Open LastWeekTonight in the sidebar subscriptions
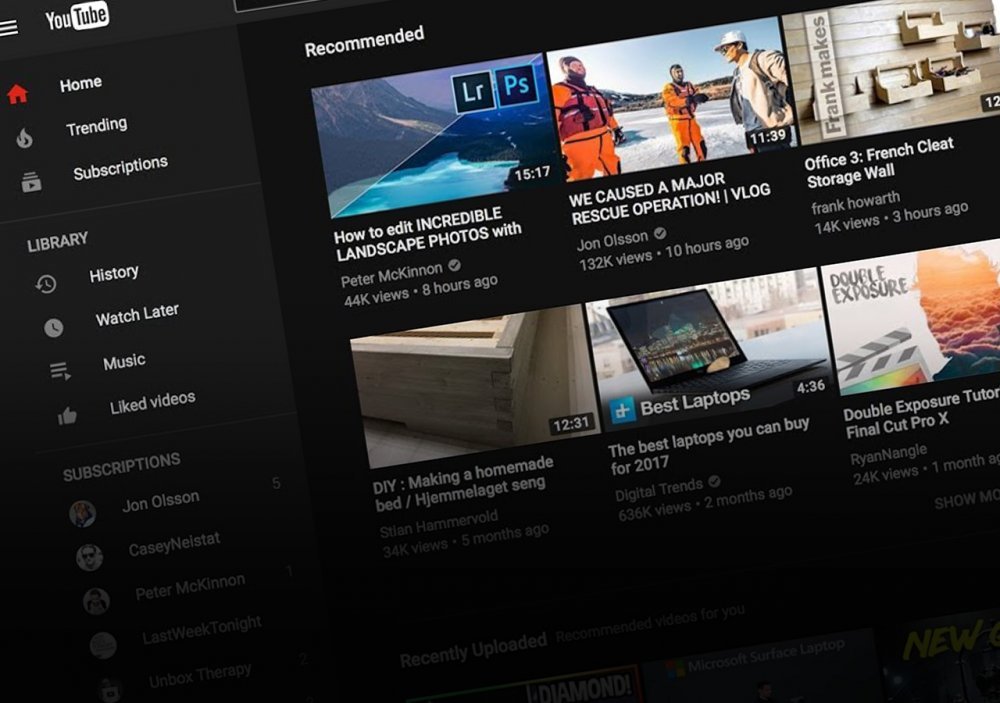This screenshot has height=703, width=1000. click(x=202, y=630)
